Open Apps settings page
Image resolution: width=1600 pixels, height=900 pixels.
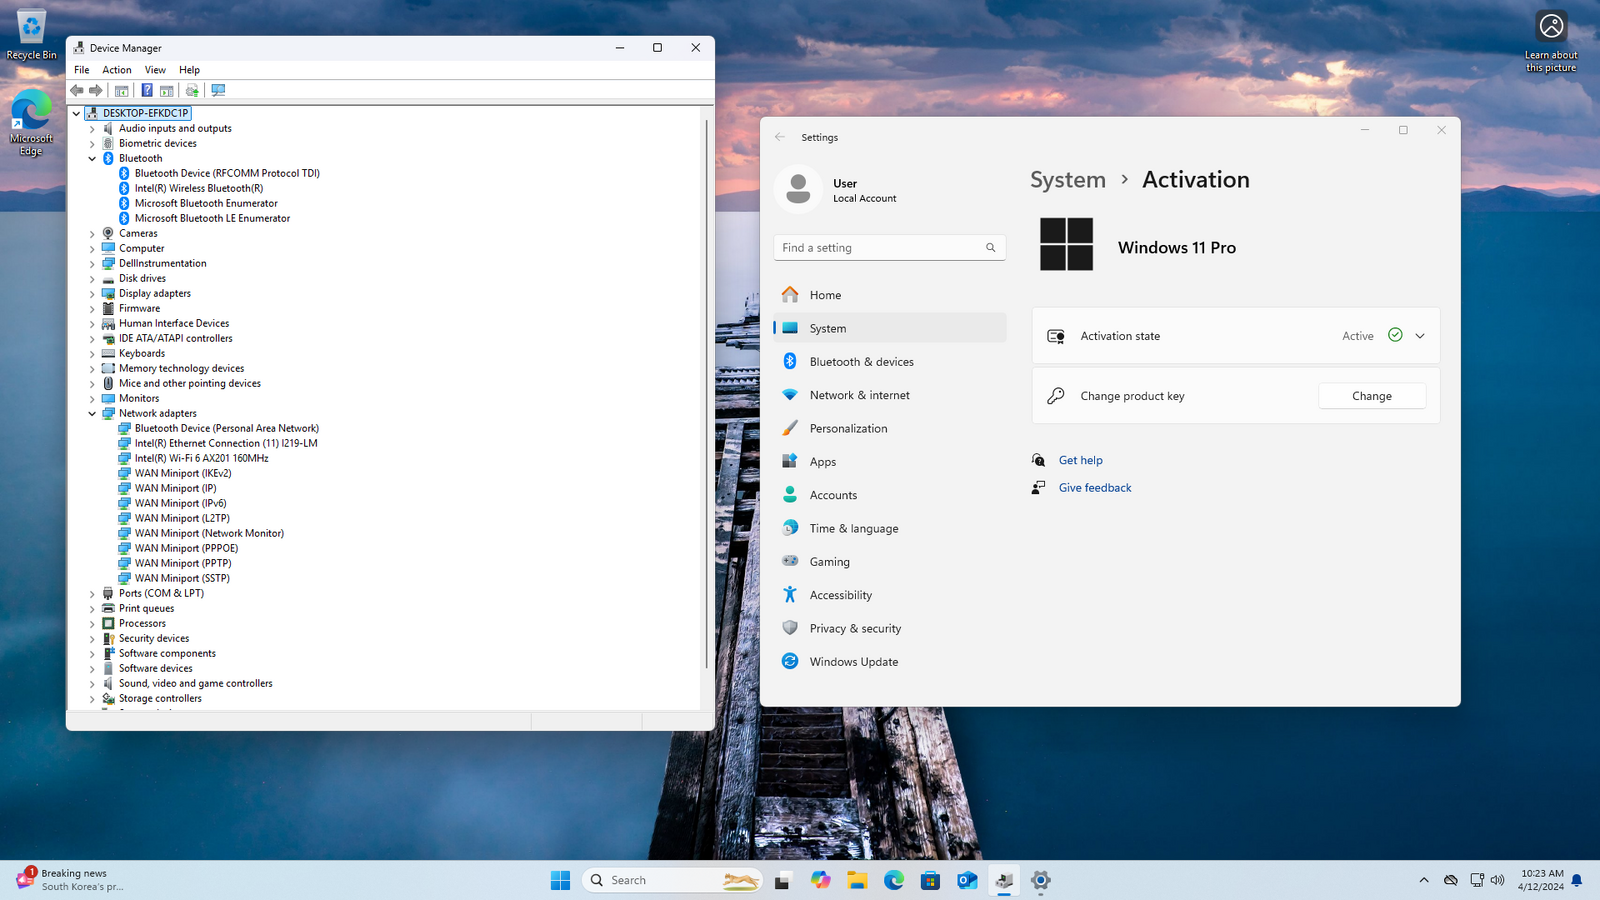click(889, 462)
